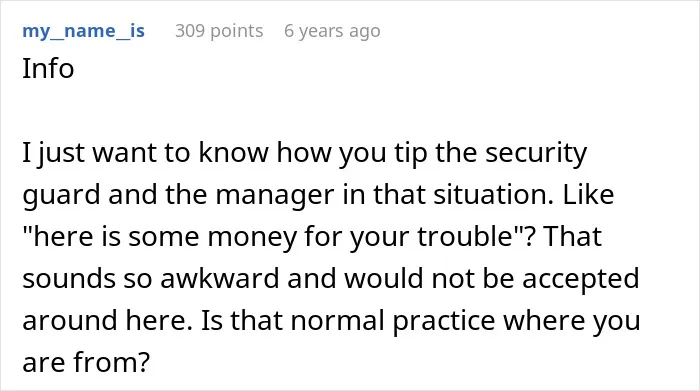Click the word accepted in the comment

580,279
